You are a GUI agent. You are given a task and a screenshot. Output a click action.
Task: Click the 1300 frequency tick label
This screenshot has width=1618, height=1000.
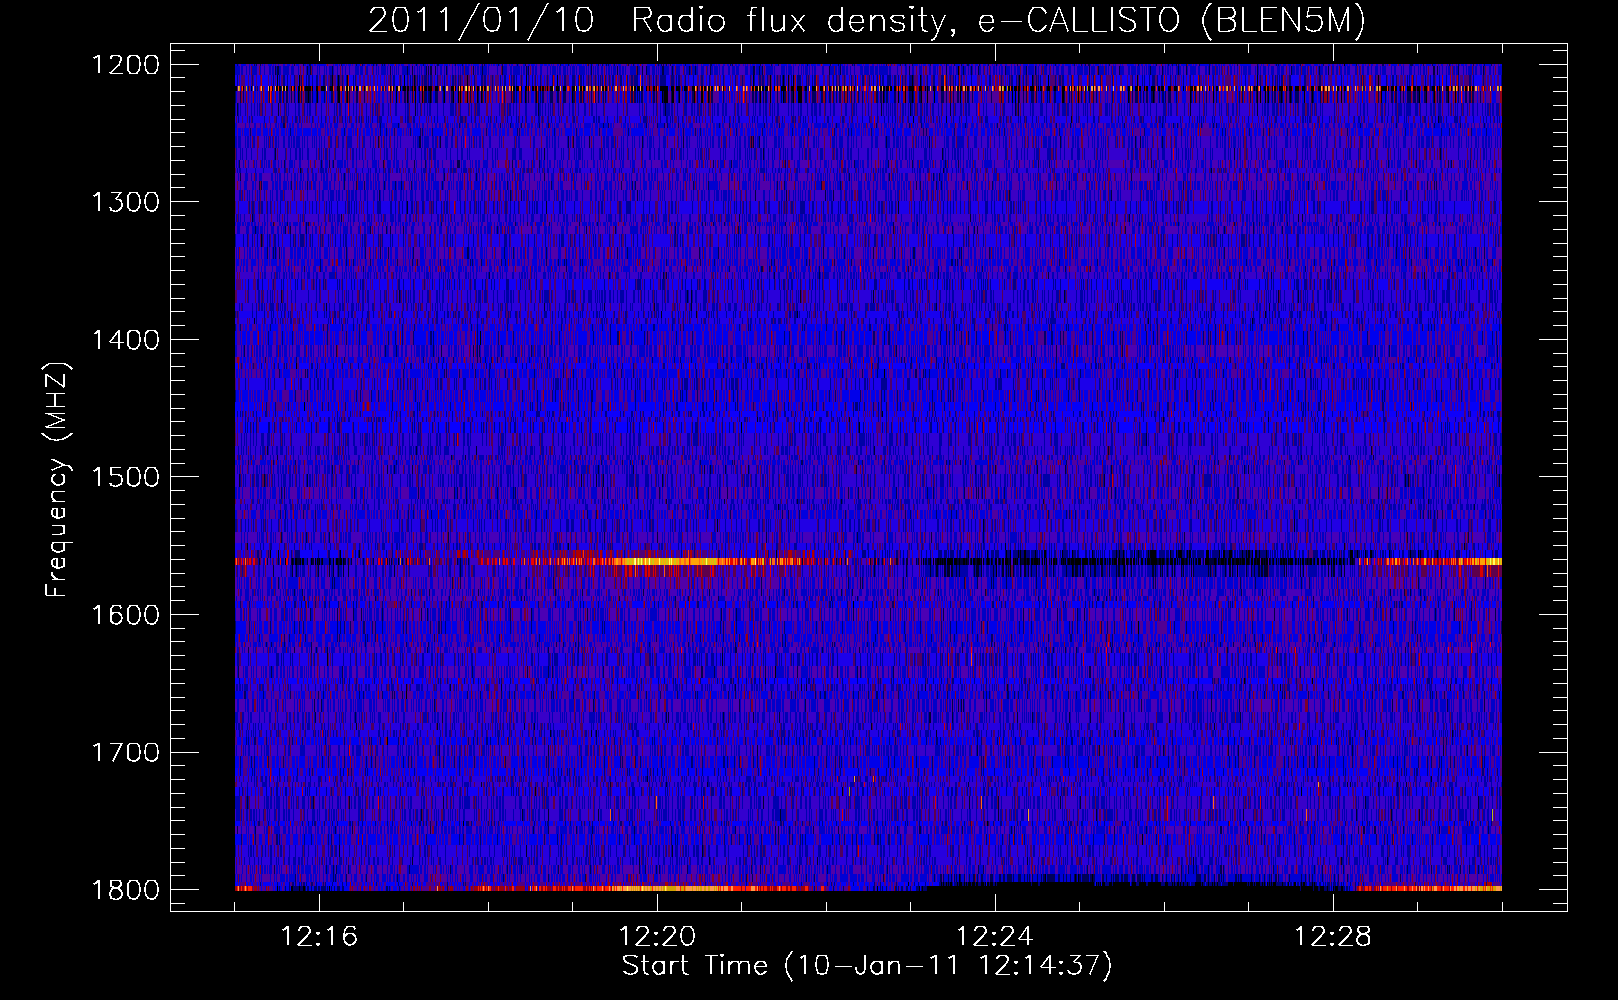[x=125, y=202]
